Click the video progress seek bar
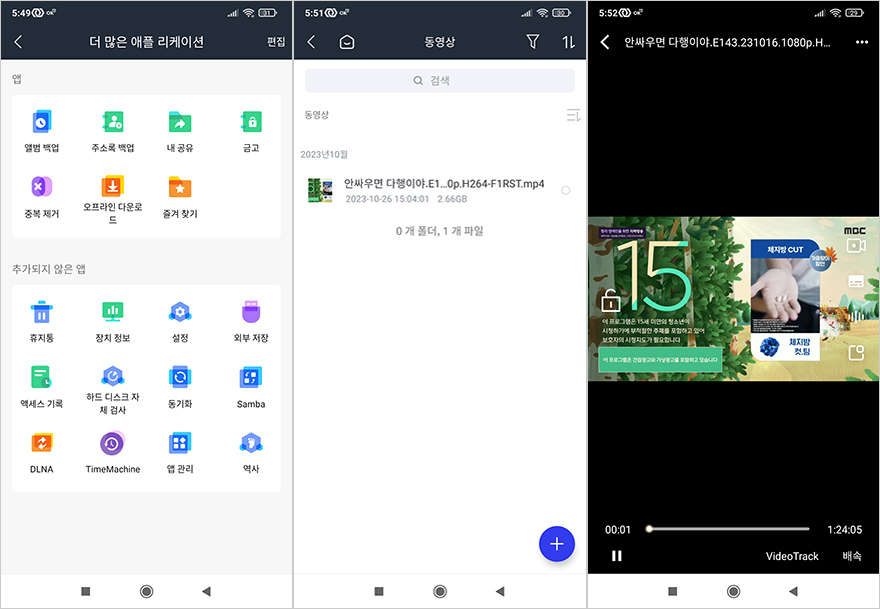Screen dimensions: 880x609 (x=728, y=529)
